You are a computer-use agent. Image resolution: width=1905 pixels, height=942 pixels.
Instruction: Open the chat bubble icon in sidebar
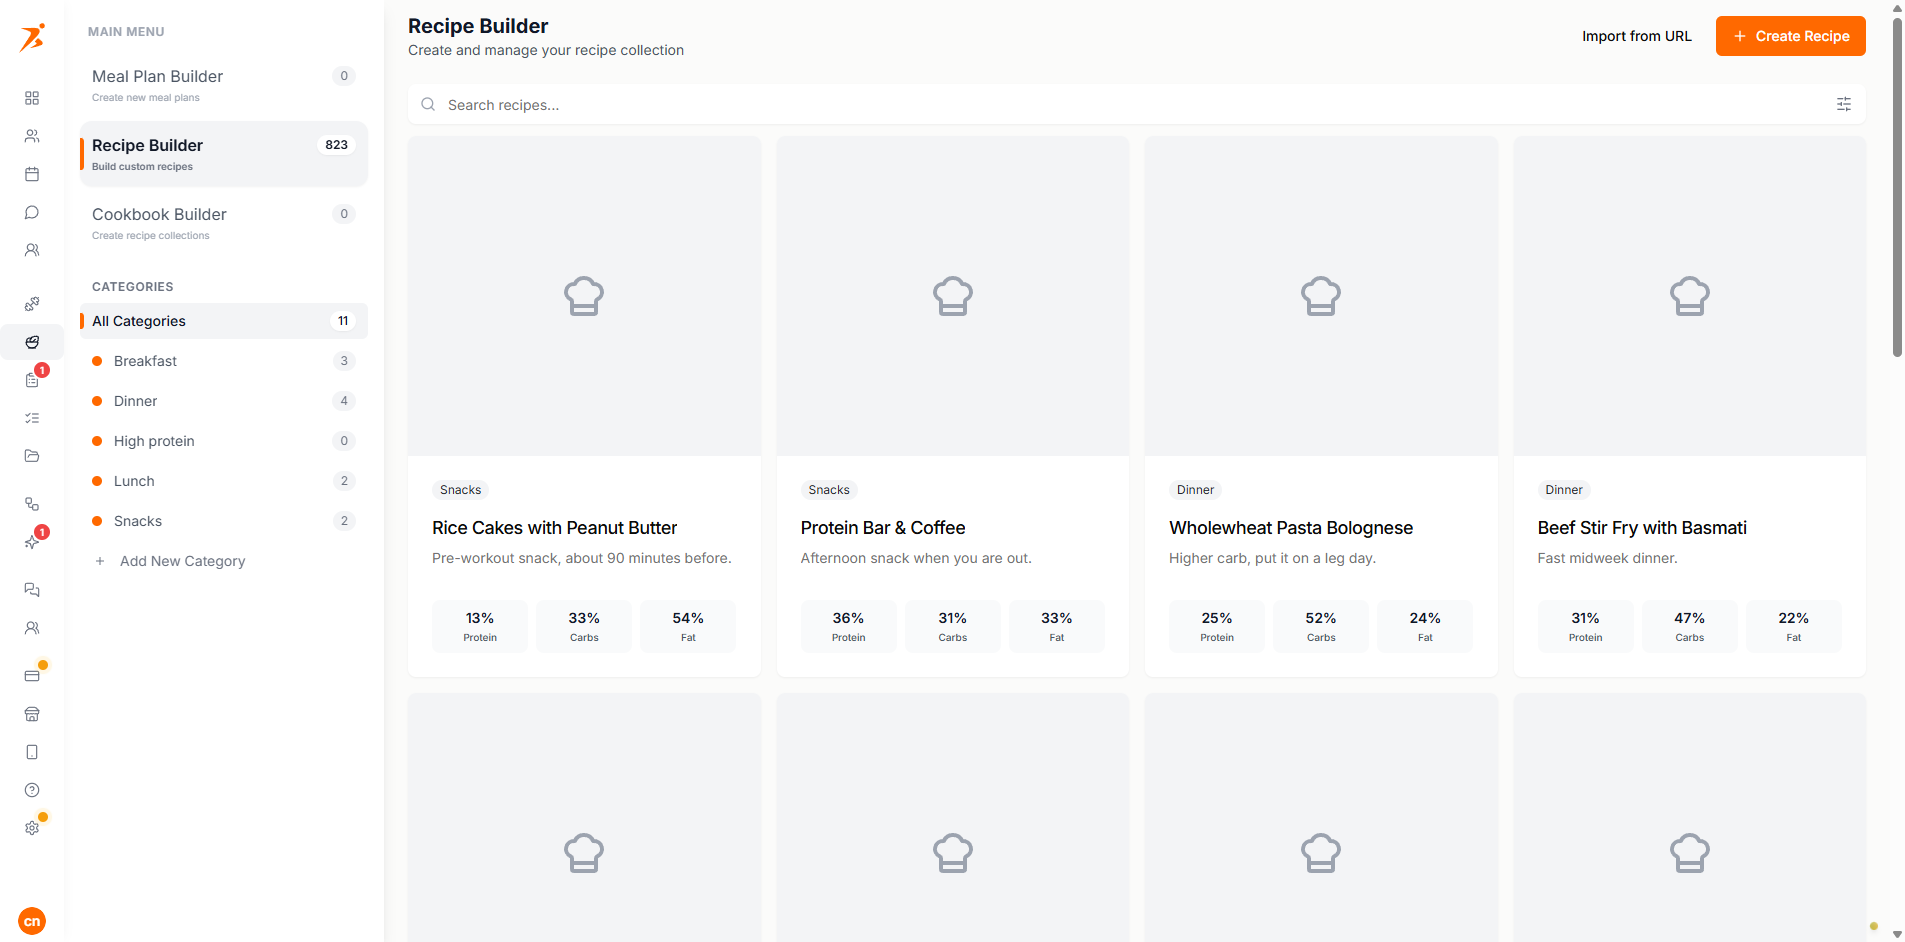[x=32, y=212]
